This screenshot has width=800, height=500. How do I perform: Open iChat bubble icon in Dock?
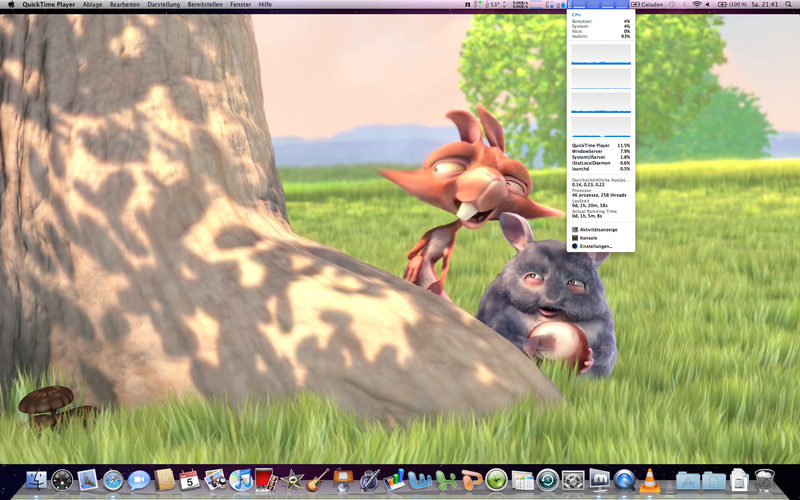[139, 480]
